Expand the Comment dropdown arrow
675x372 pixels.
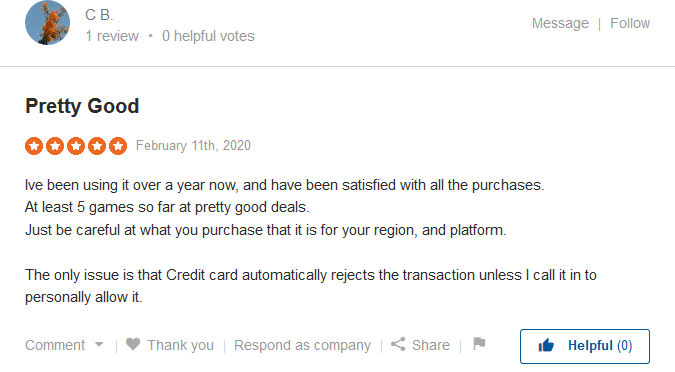pyautogui.click(x=99, y=344)
